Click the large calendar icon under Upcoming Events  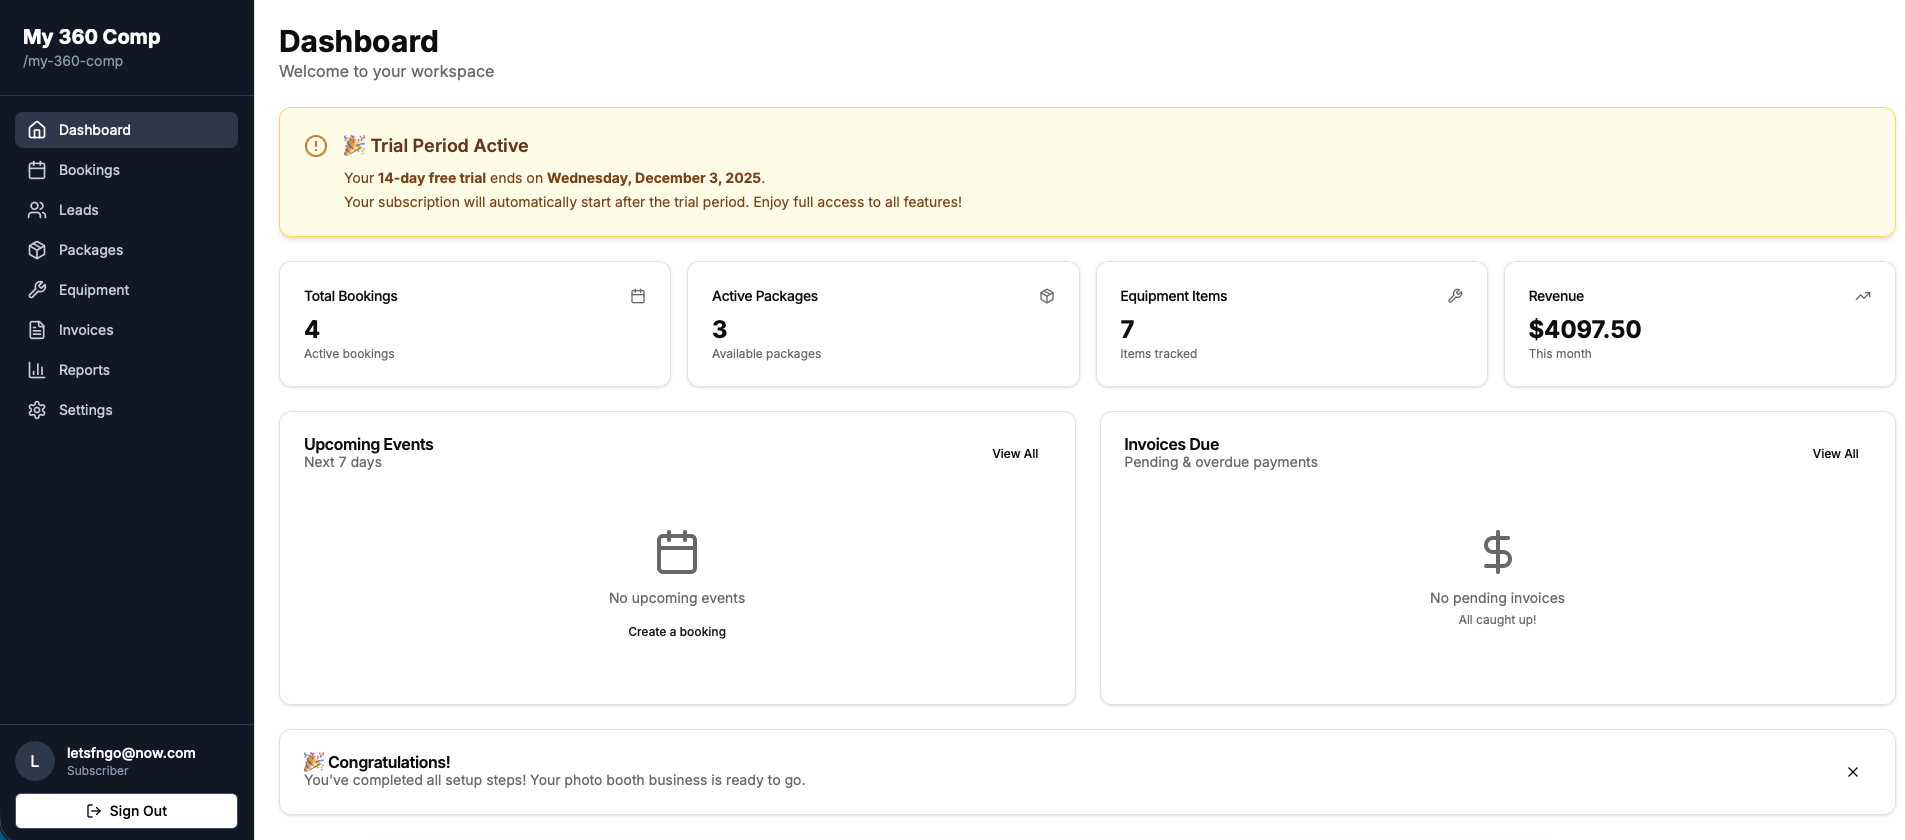coord(677,552)
